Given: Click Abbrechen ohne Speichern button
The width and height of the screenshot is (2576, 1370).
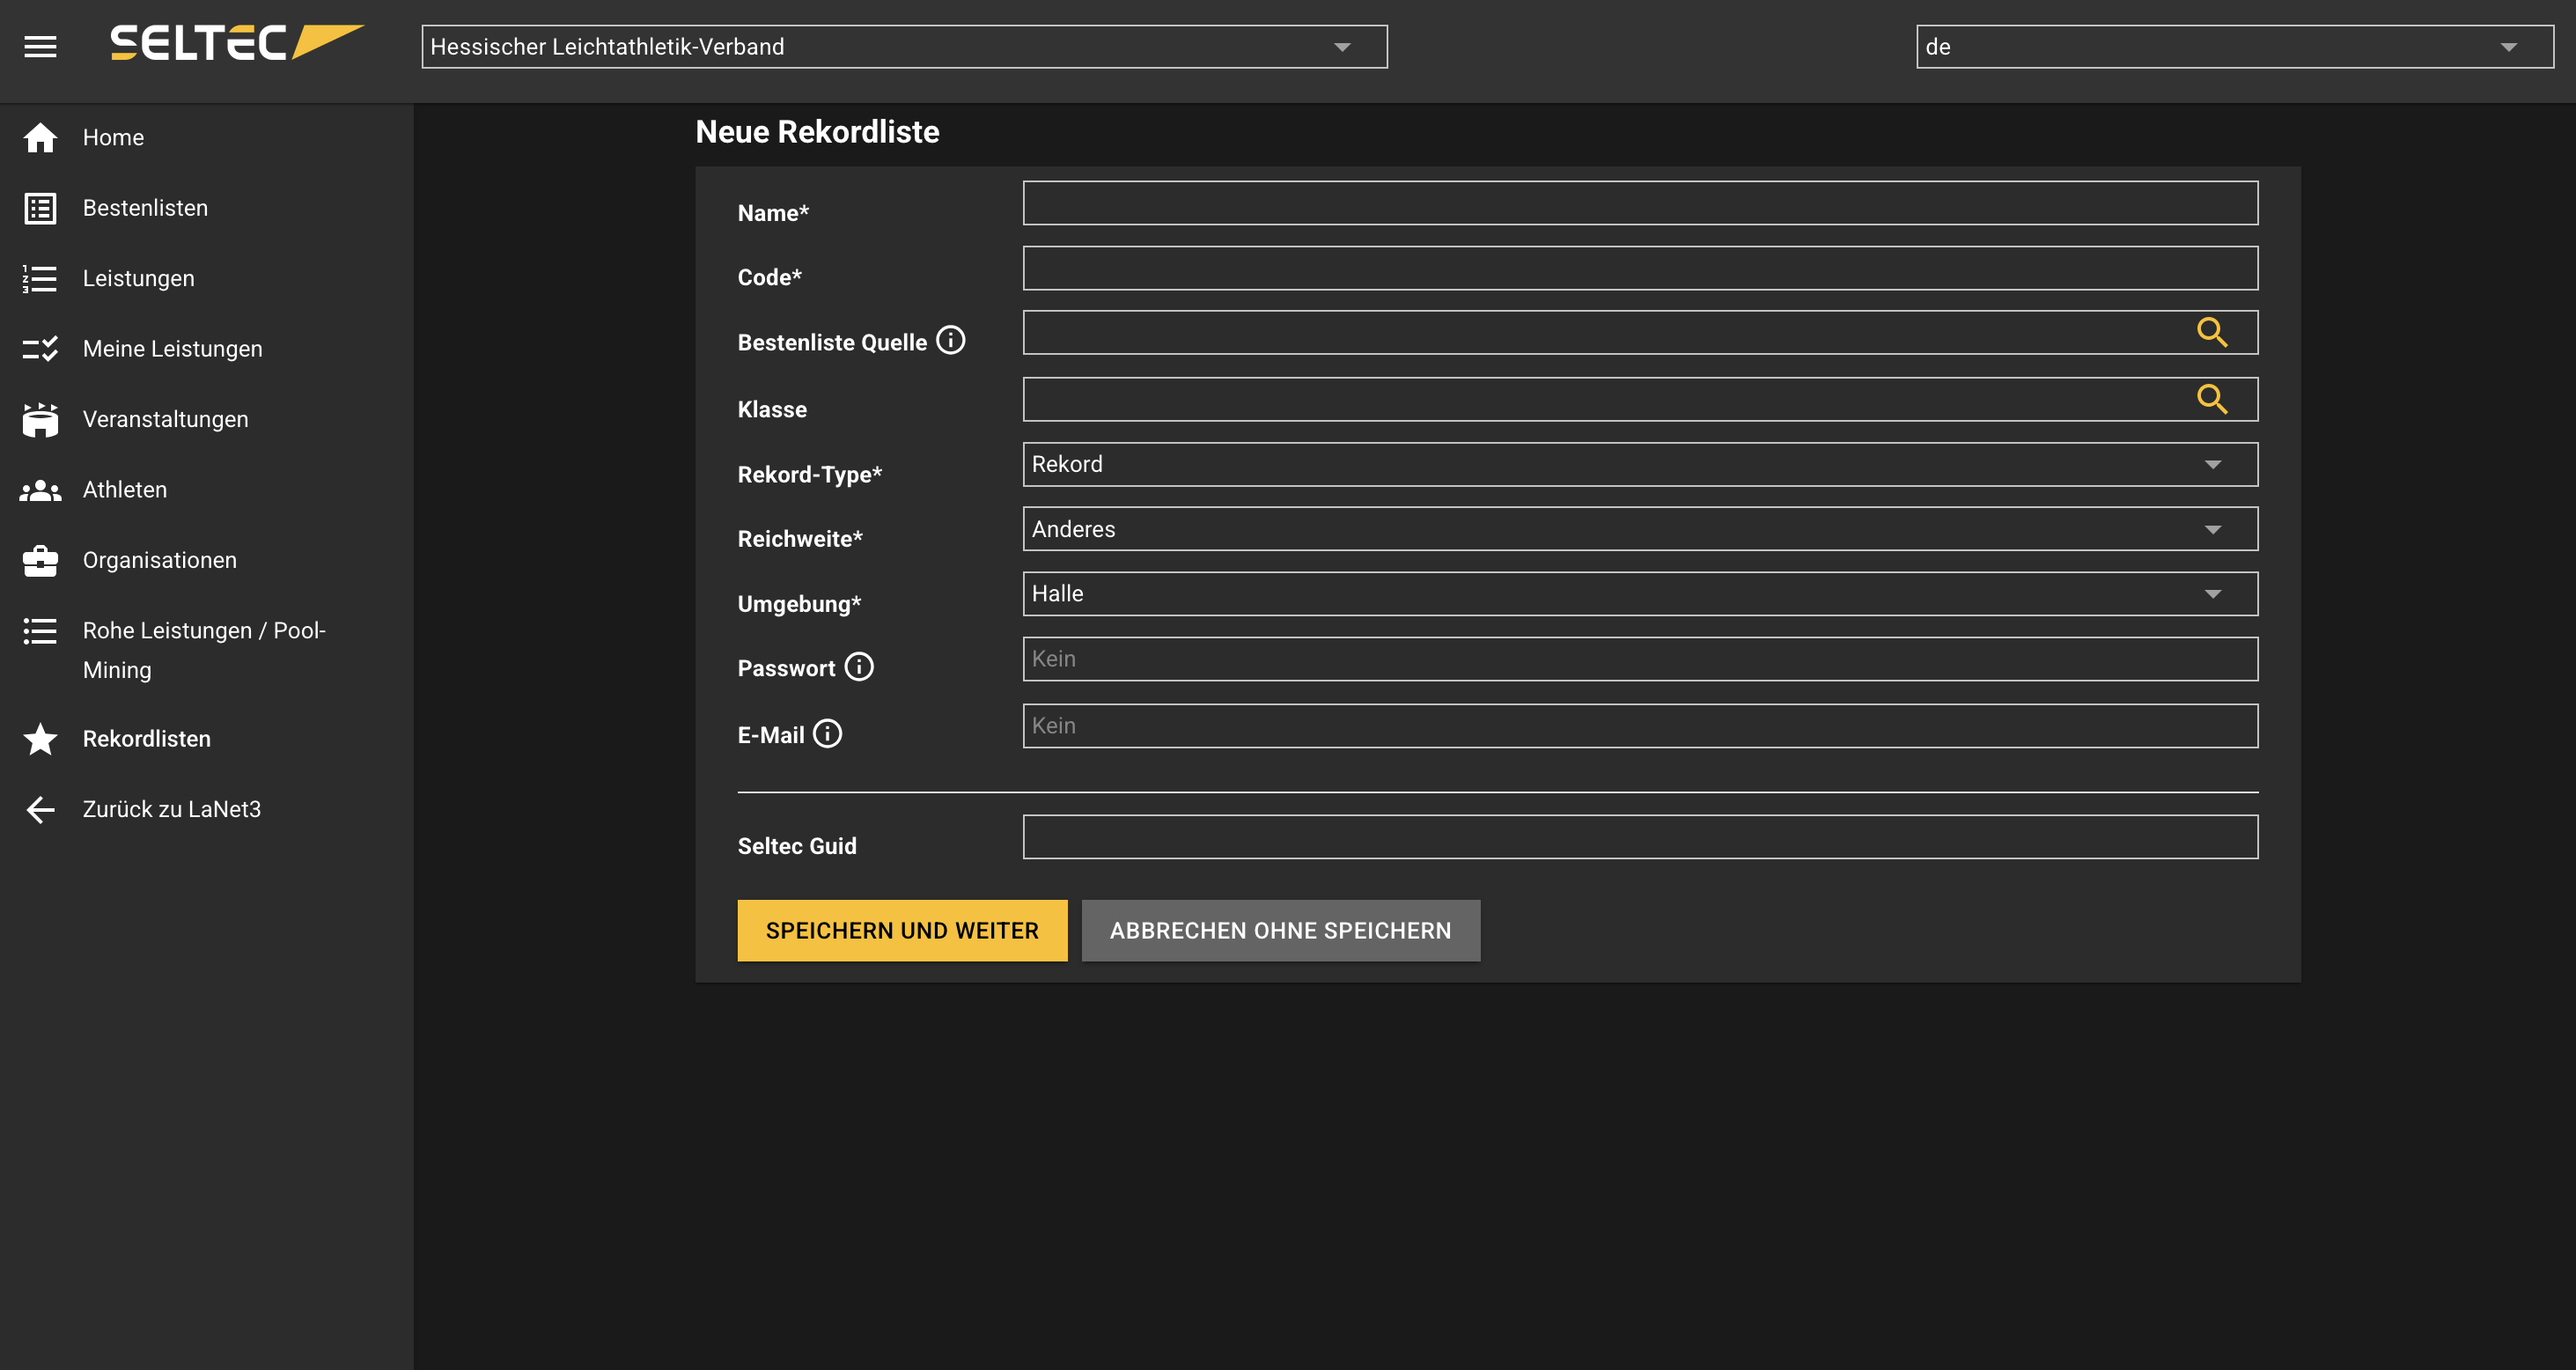Looking at the screenshot, I should (x=1281, y=931).
